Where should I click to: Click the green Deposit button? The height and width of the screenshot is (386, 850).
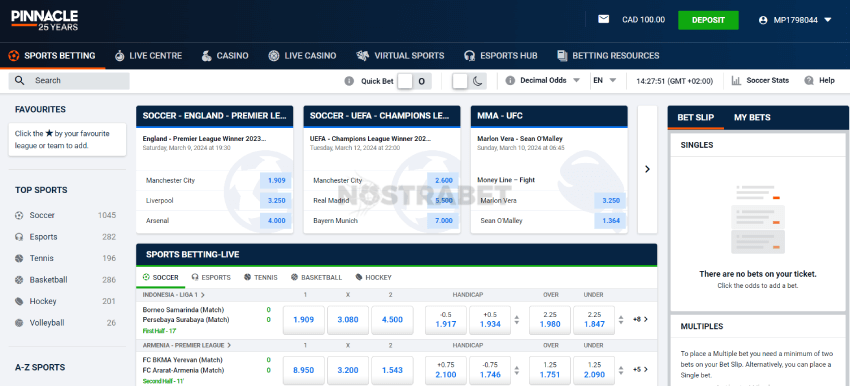pos(708,20)
